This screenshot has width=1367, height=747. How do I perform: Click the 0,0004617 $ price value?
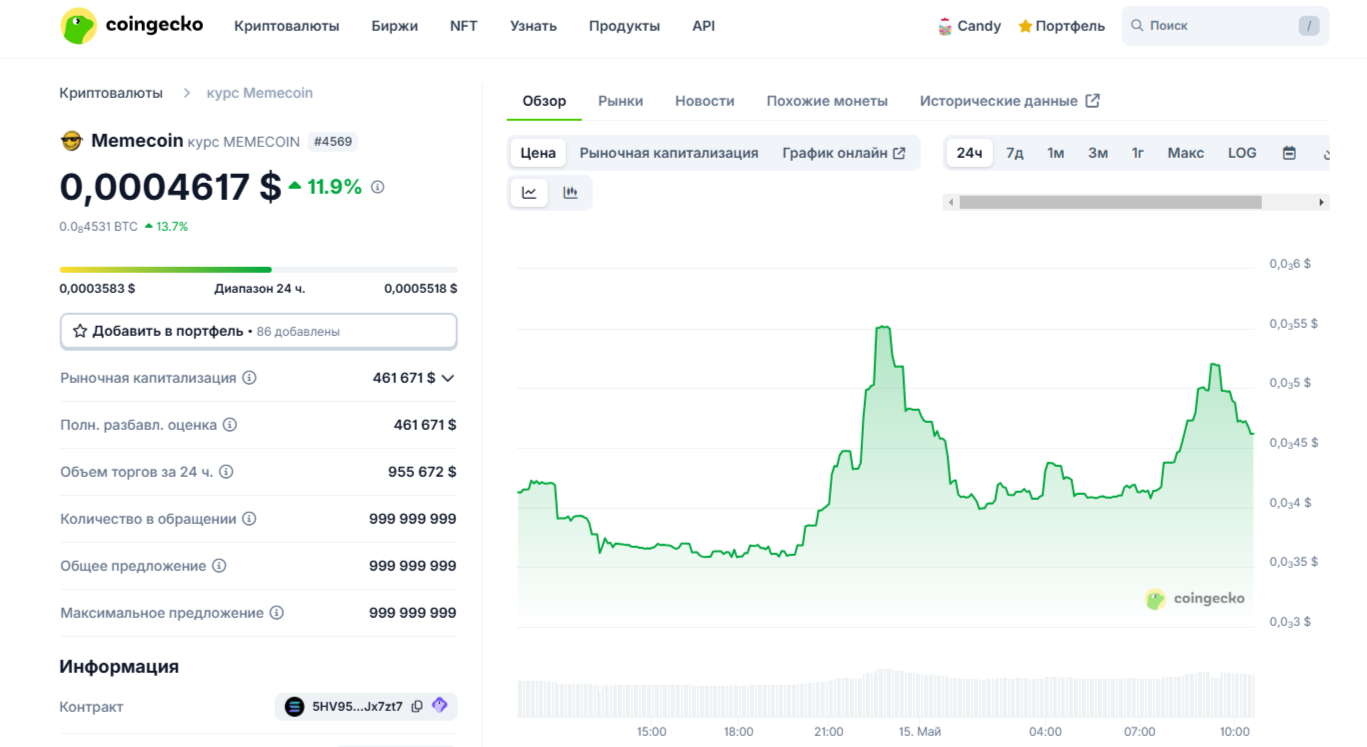(171, 187)
